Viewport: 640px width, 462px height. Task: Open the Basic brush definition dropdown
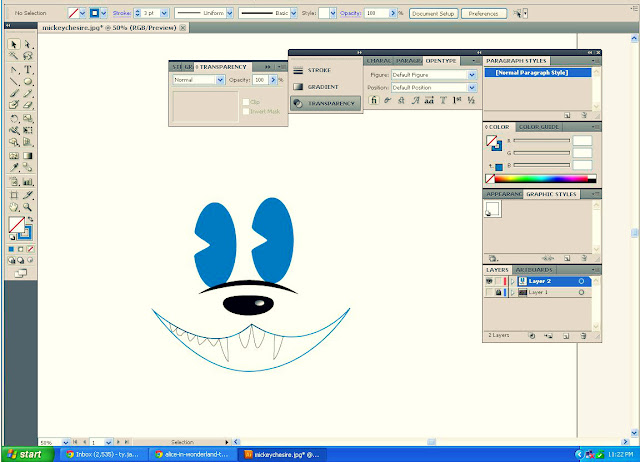click(293, 13)
